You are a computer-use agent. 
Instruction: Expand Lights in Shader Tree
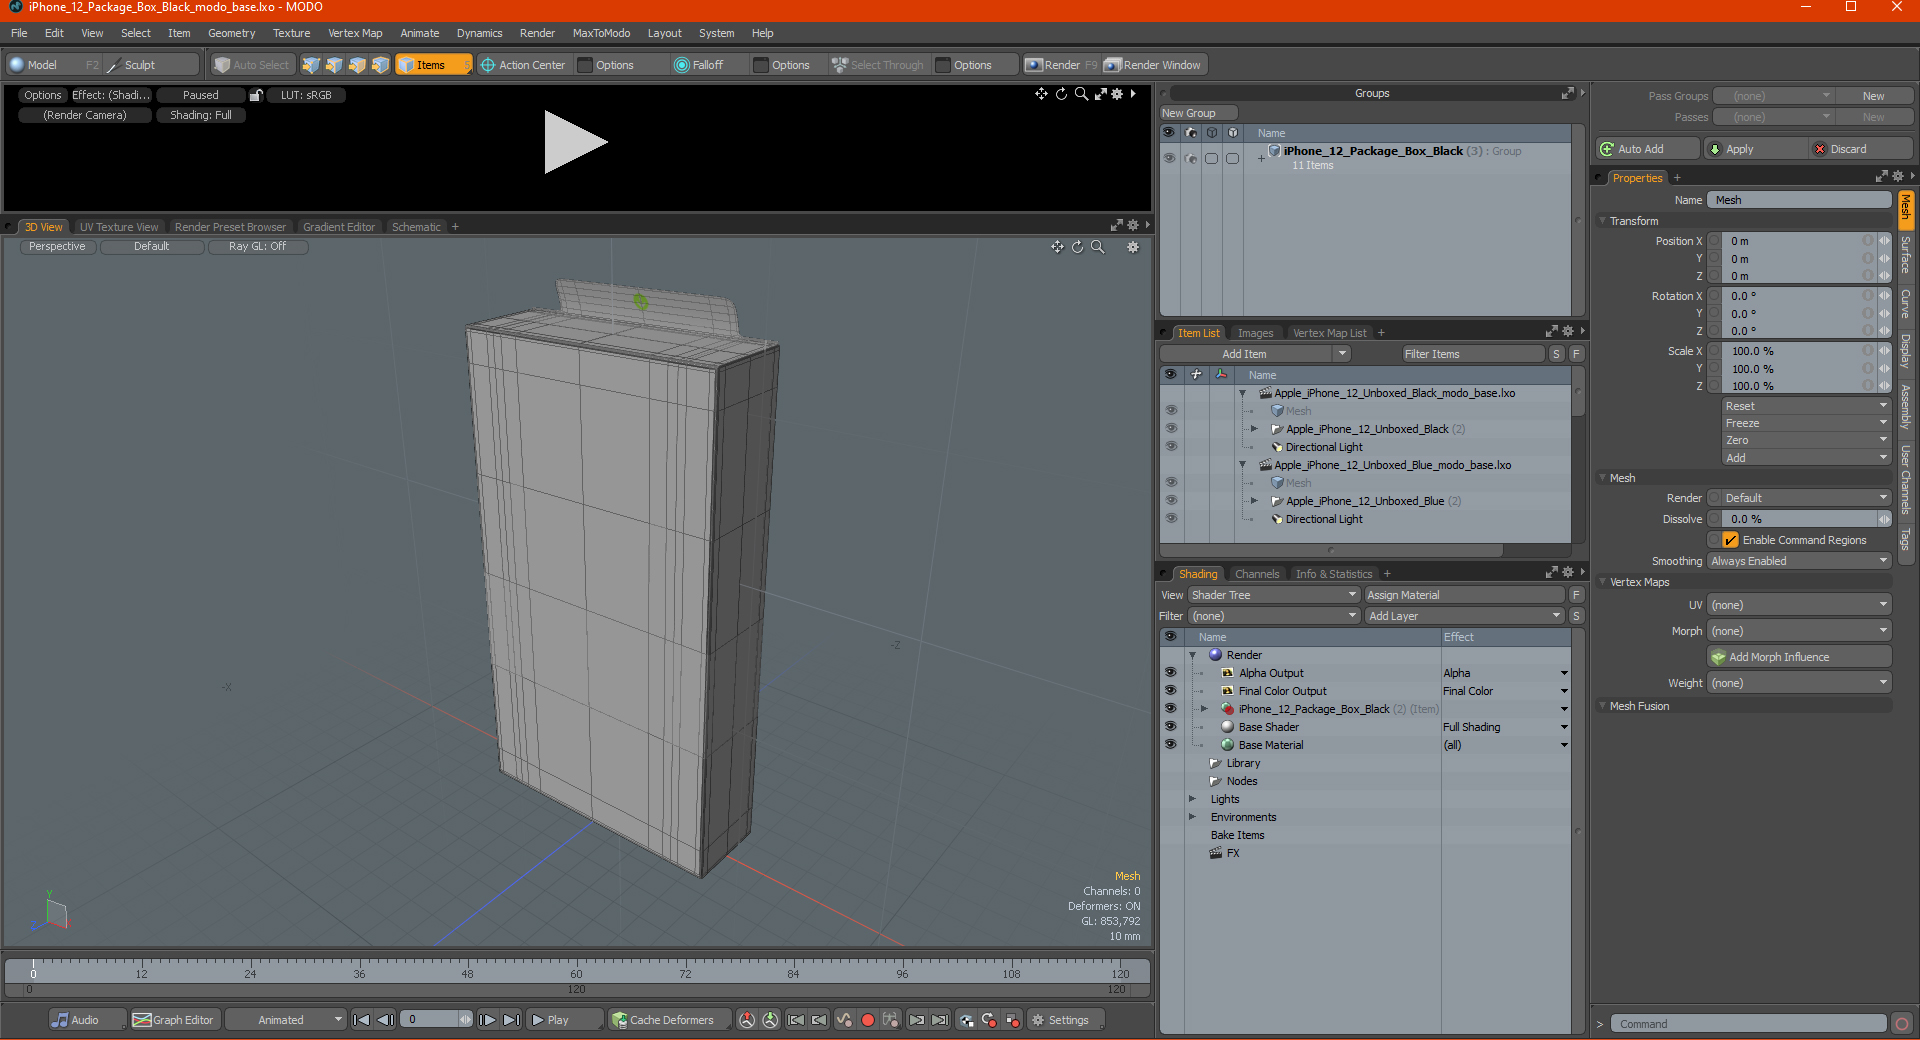click(x=1192, y=799)
